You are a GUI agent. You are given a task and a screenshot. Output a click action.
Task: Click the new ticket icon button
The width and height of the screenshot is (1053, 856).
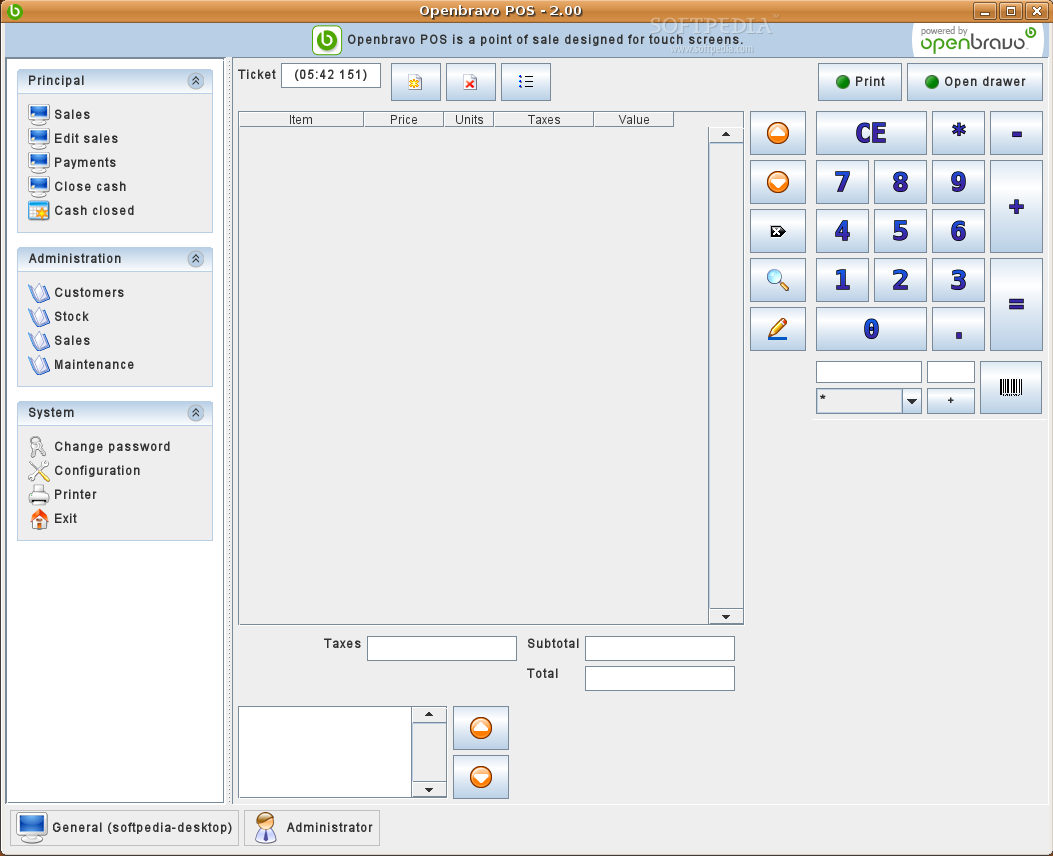pyautogui.click(x=415, y=82)
